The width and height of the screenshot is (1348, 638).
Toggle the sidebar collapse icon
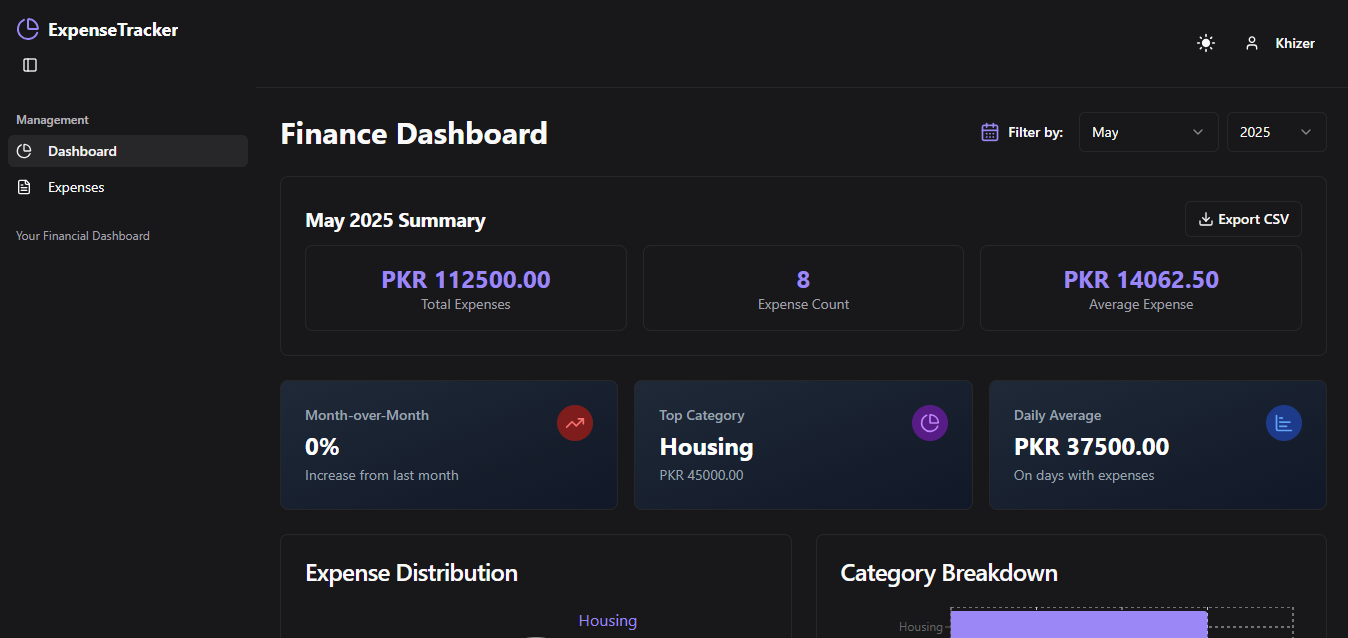[30, 65]
